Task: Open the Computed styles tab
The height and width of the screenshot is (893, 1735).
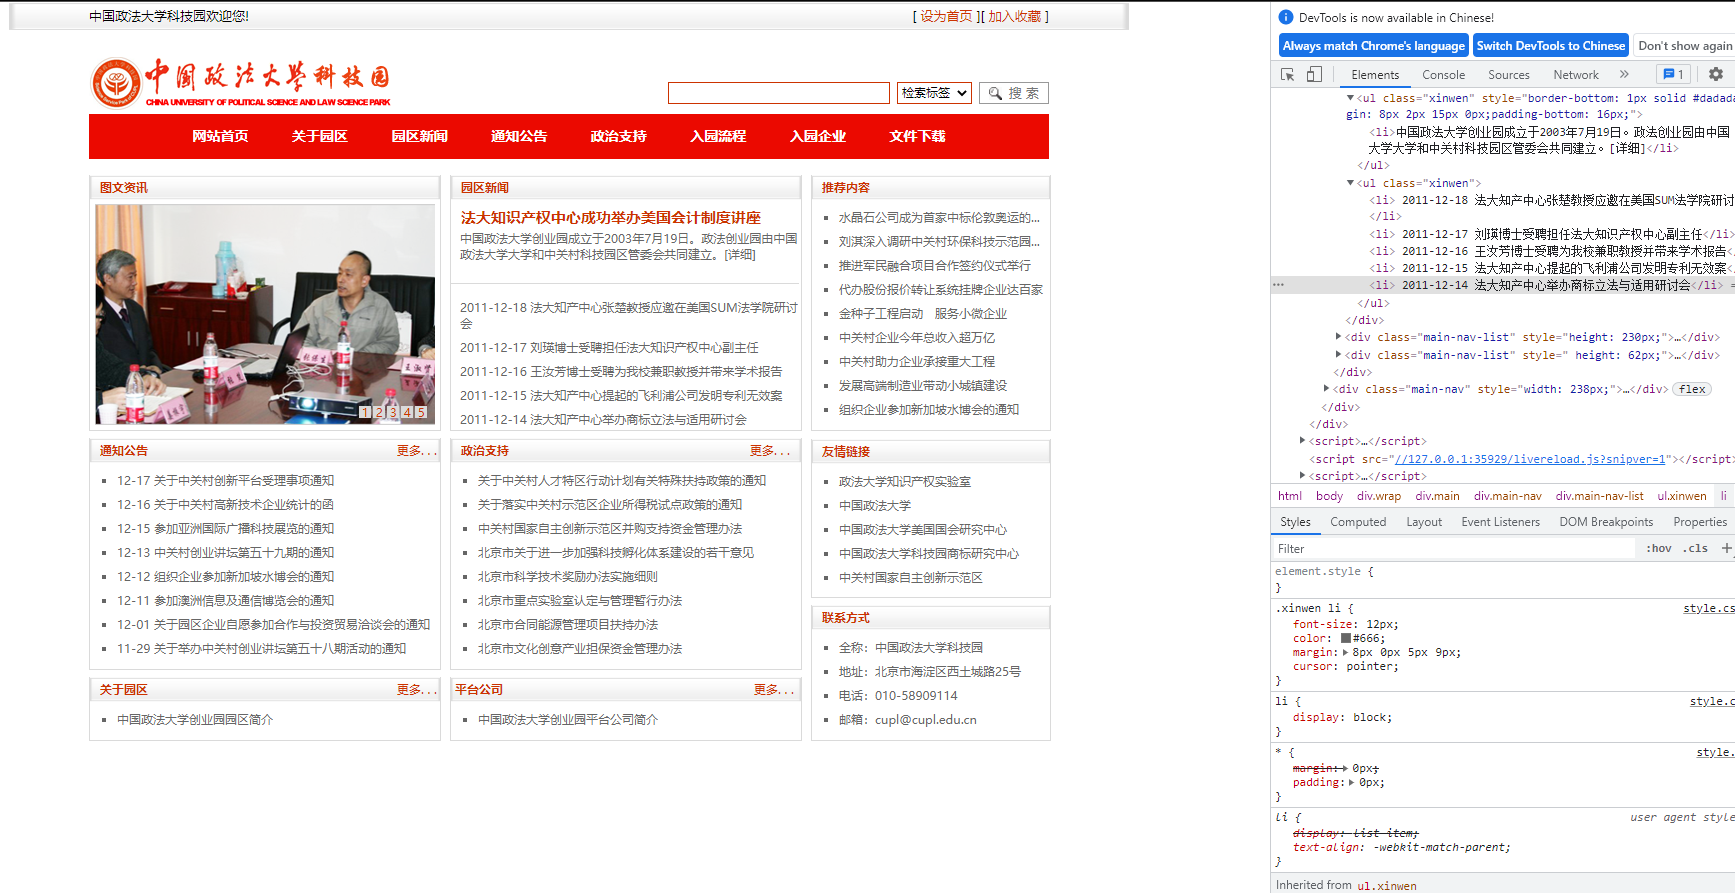Action: click(x=1358, y=522)
